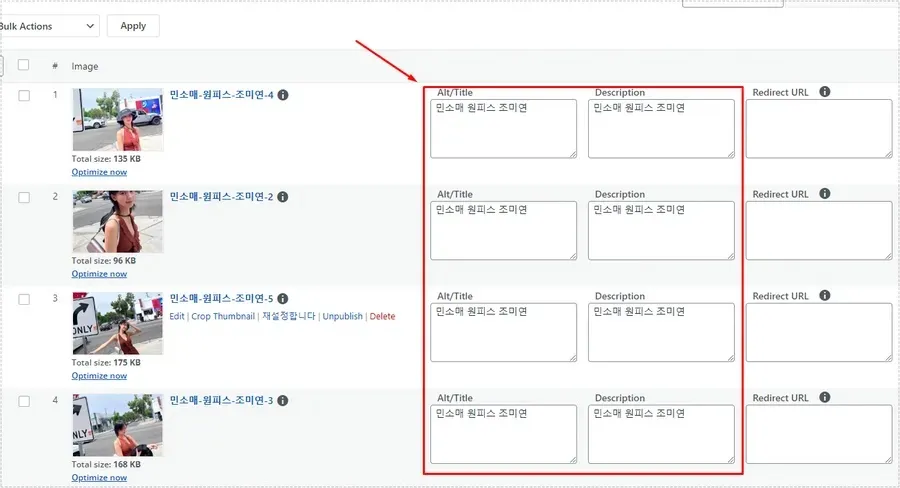Viewport: 900px width, 488px height.
Task: Focus Redirect URL field of row 4
Action: pyautogui.click(x=819, y=434)
